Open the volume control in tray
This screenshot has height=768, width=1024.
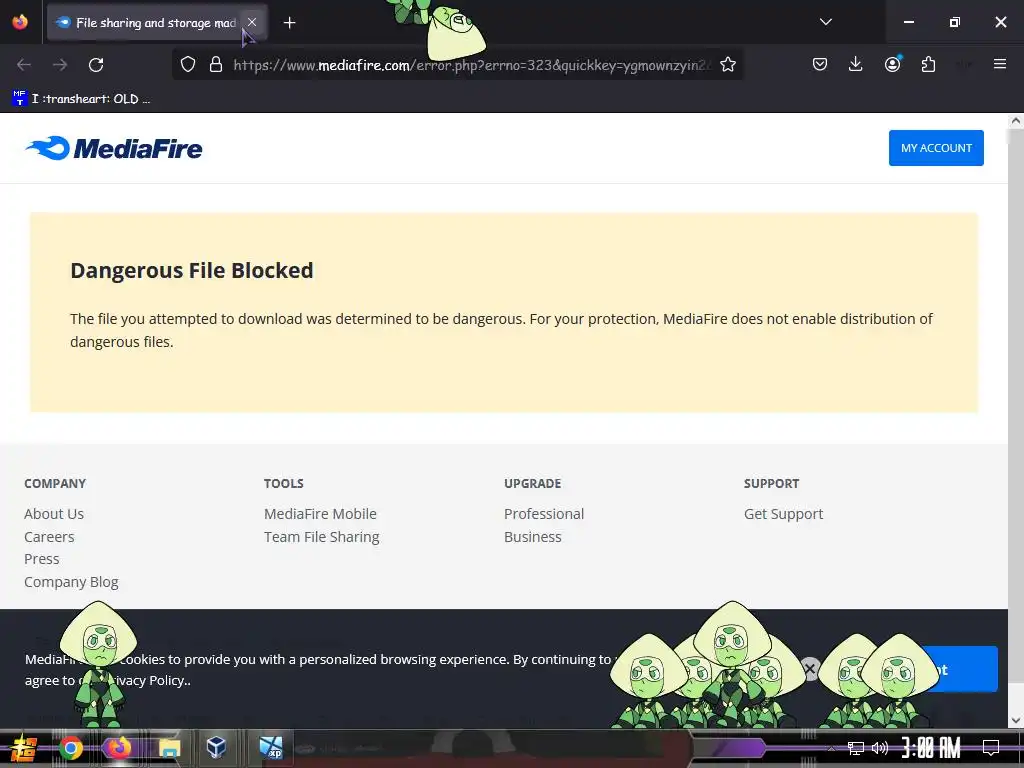tap(880, 748)
